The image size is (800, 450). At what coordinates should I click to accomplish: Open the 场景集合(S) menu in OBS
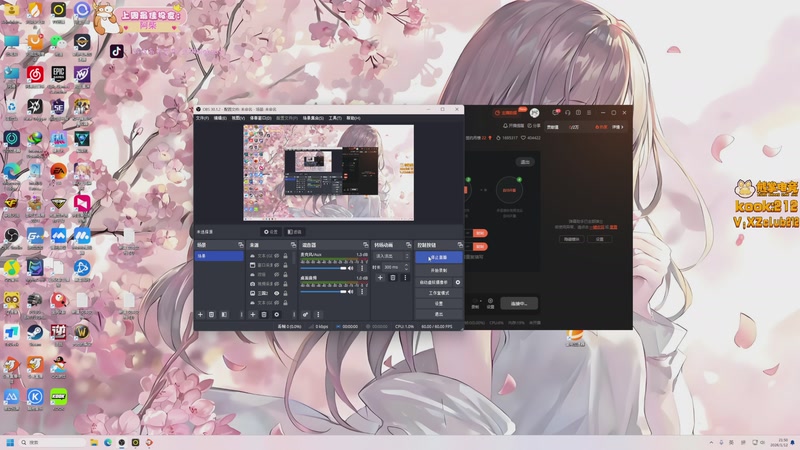click(313, 118)
